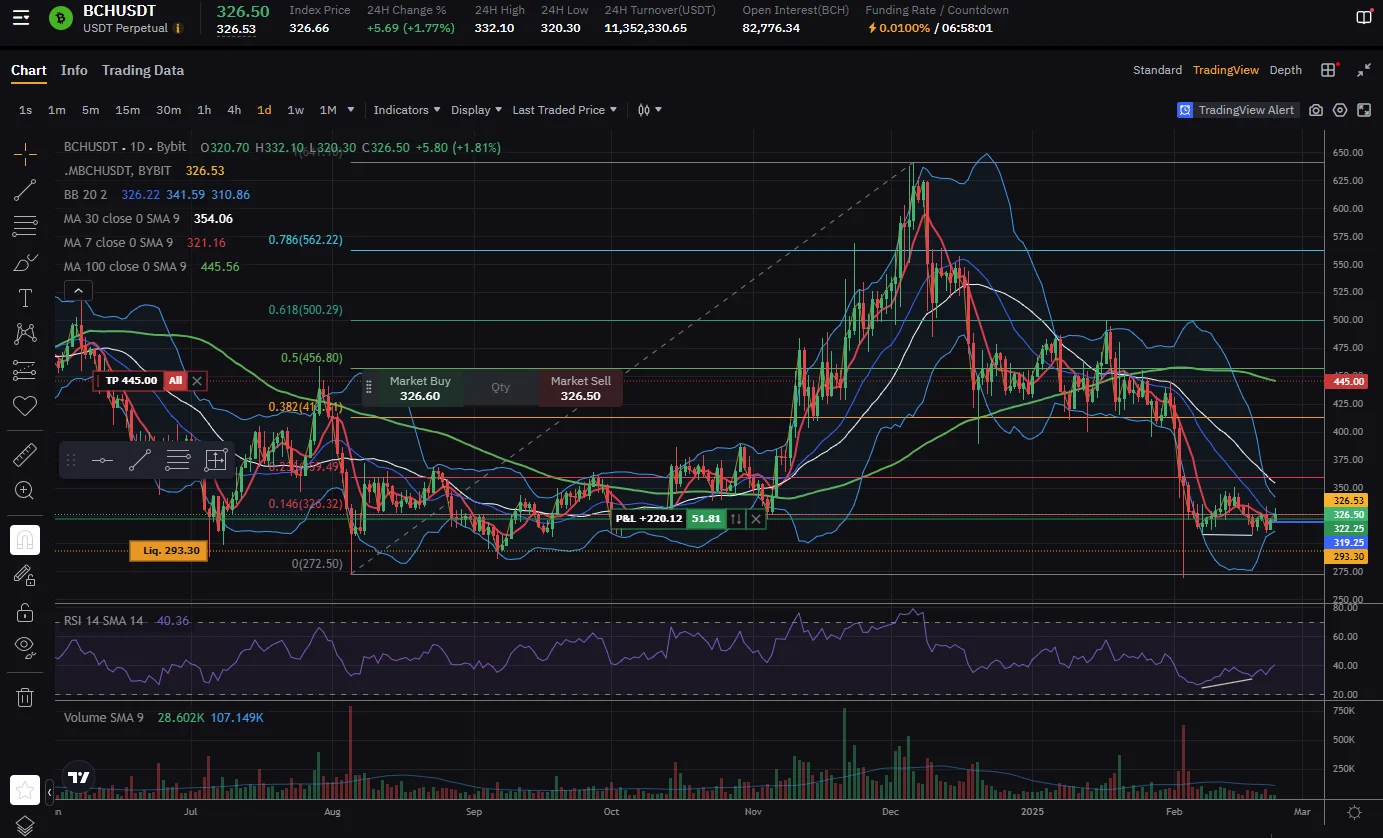Open chart settings hexagon icon
This screenshot has width=1383, height=838.
pyautogui.click(x=1340, y=110)
